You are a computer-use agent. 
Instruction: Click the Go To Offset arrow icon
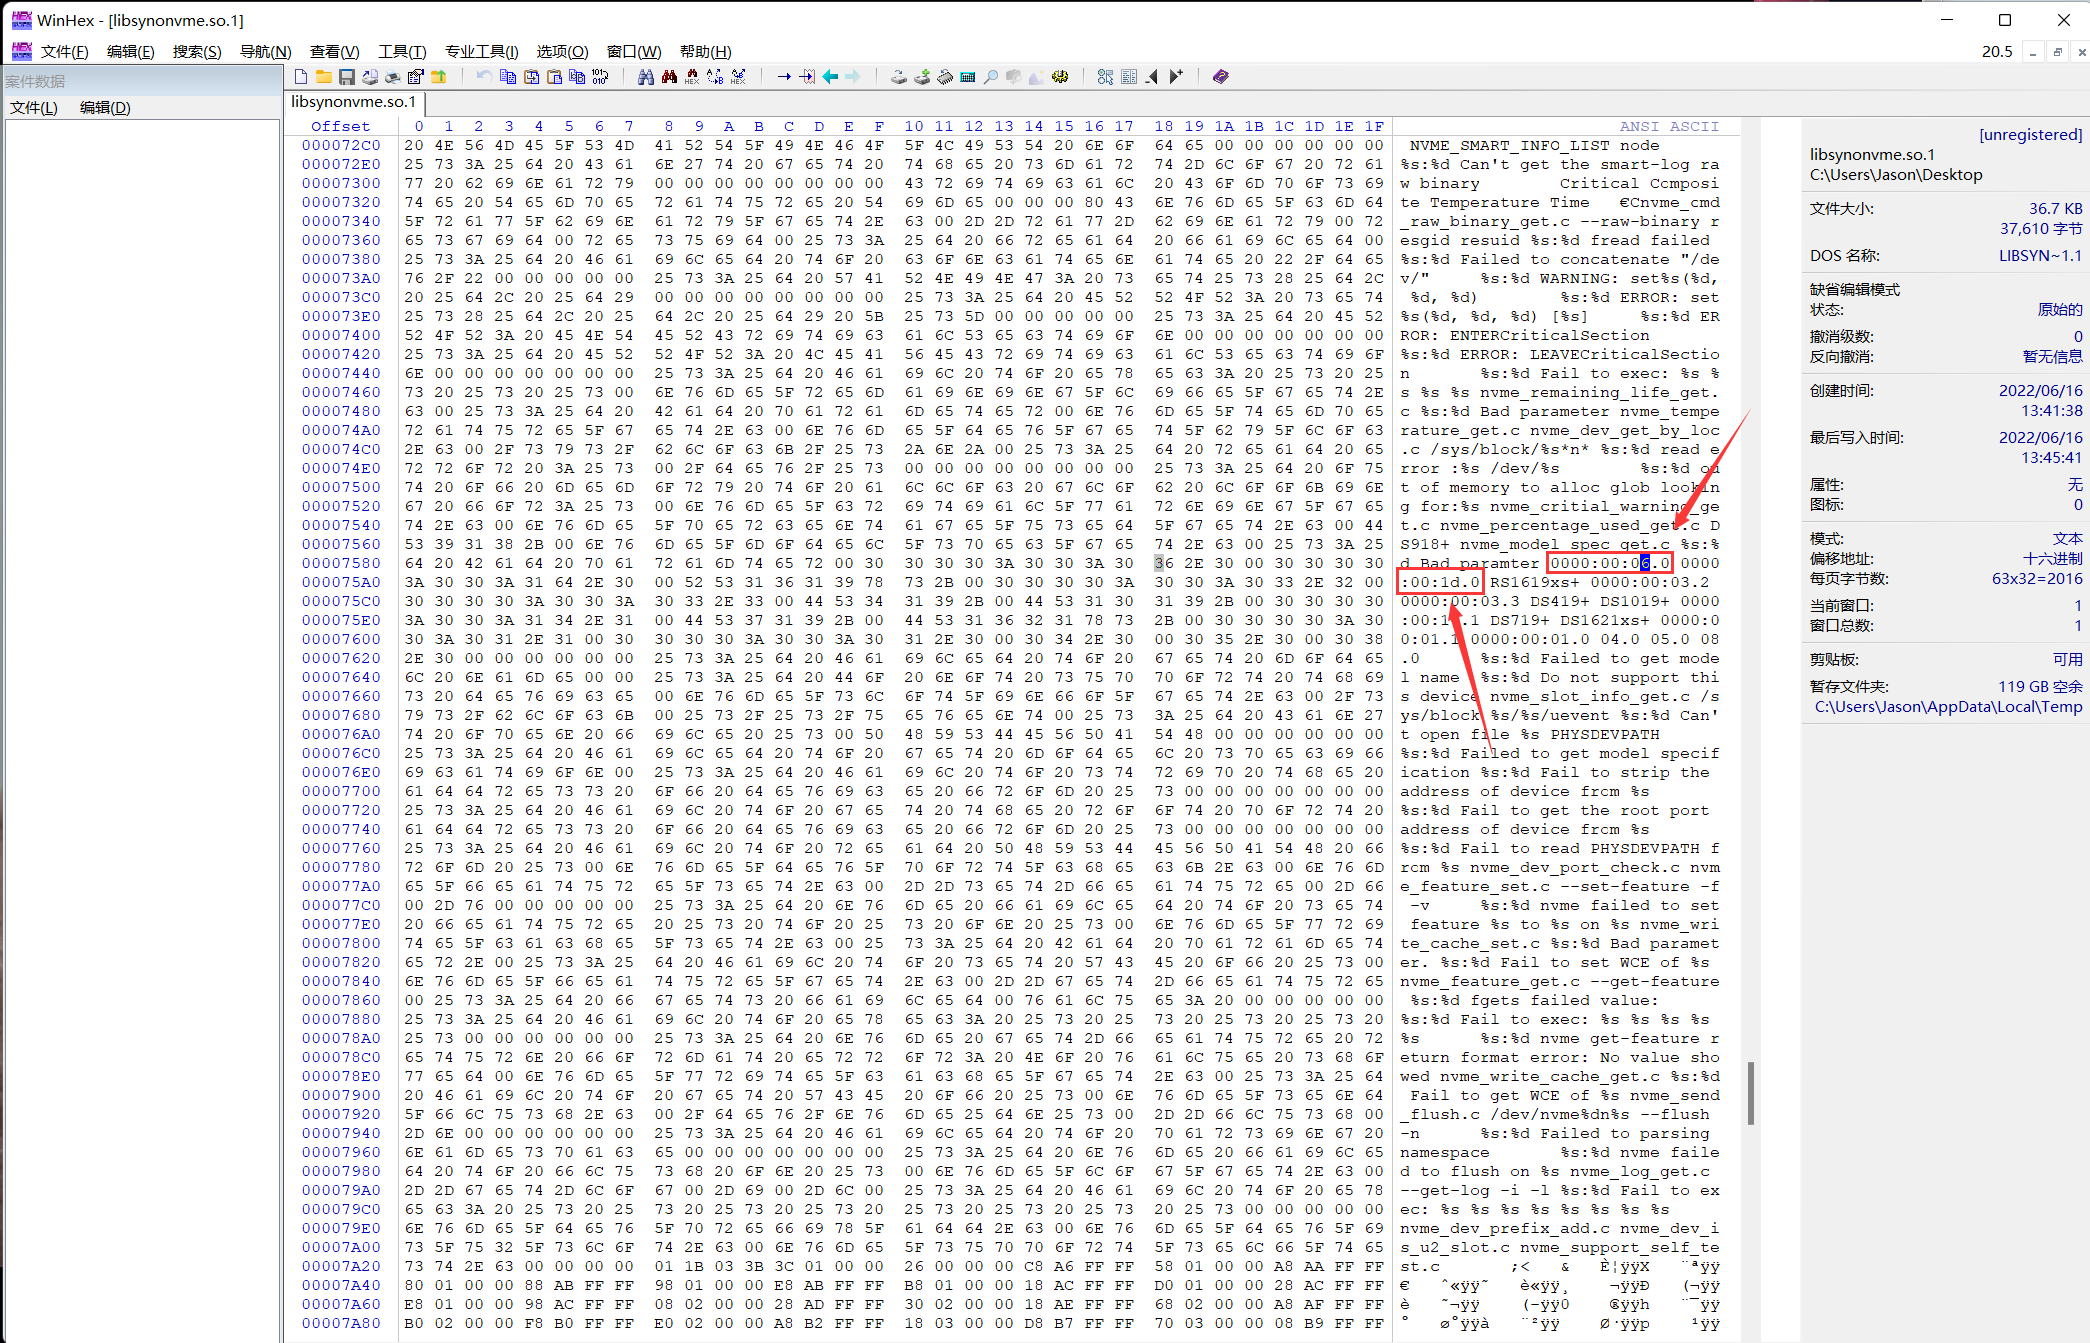784,77
